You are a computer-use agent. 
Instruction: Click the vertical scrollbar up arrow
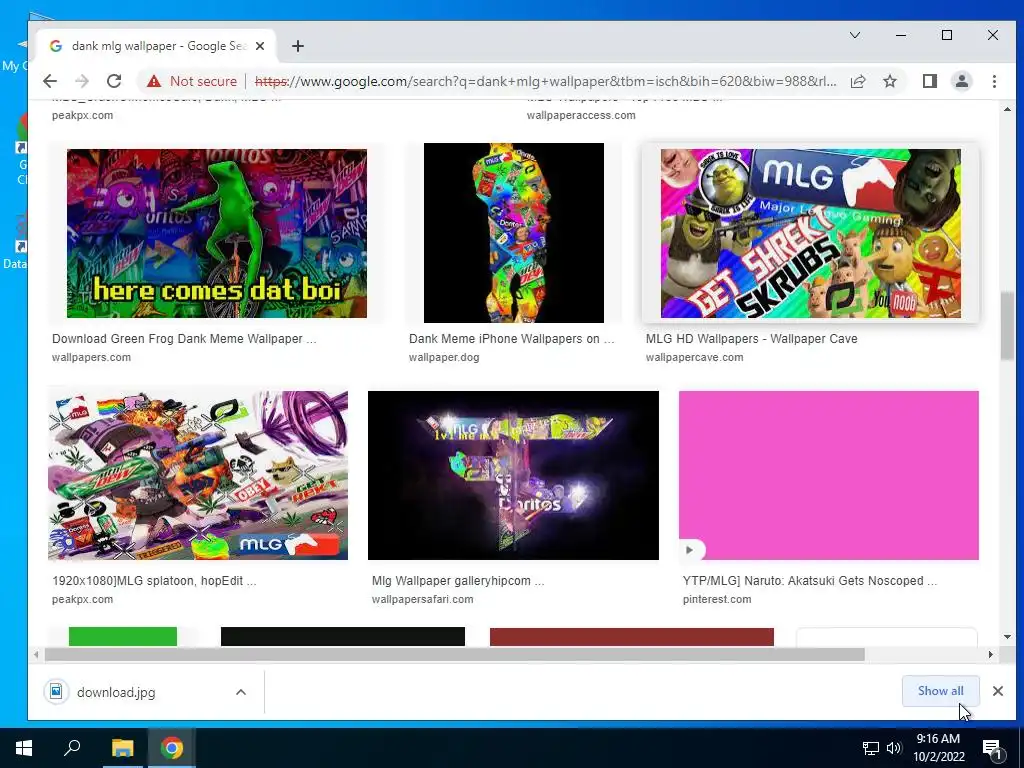(1007, 109)
